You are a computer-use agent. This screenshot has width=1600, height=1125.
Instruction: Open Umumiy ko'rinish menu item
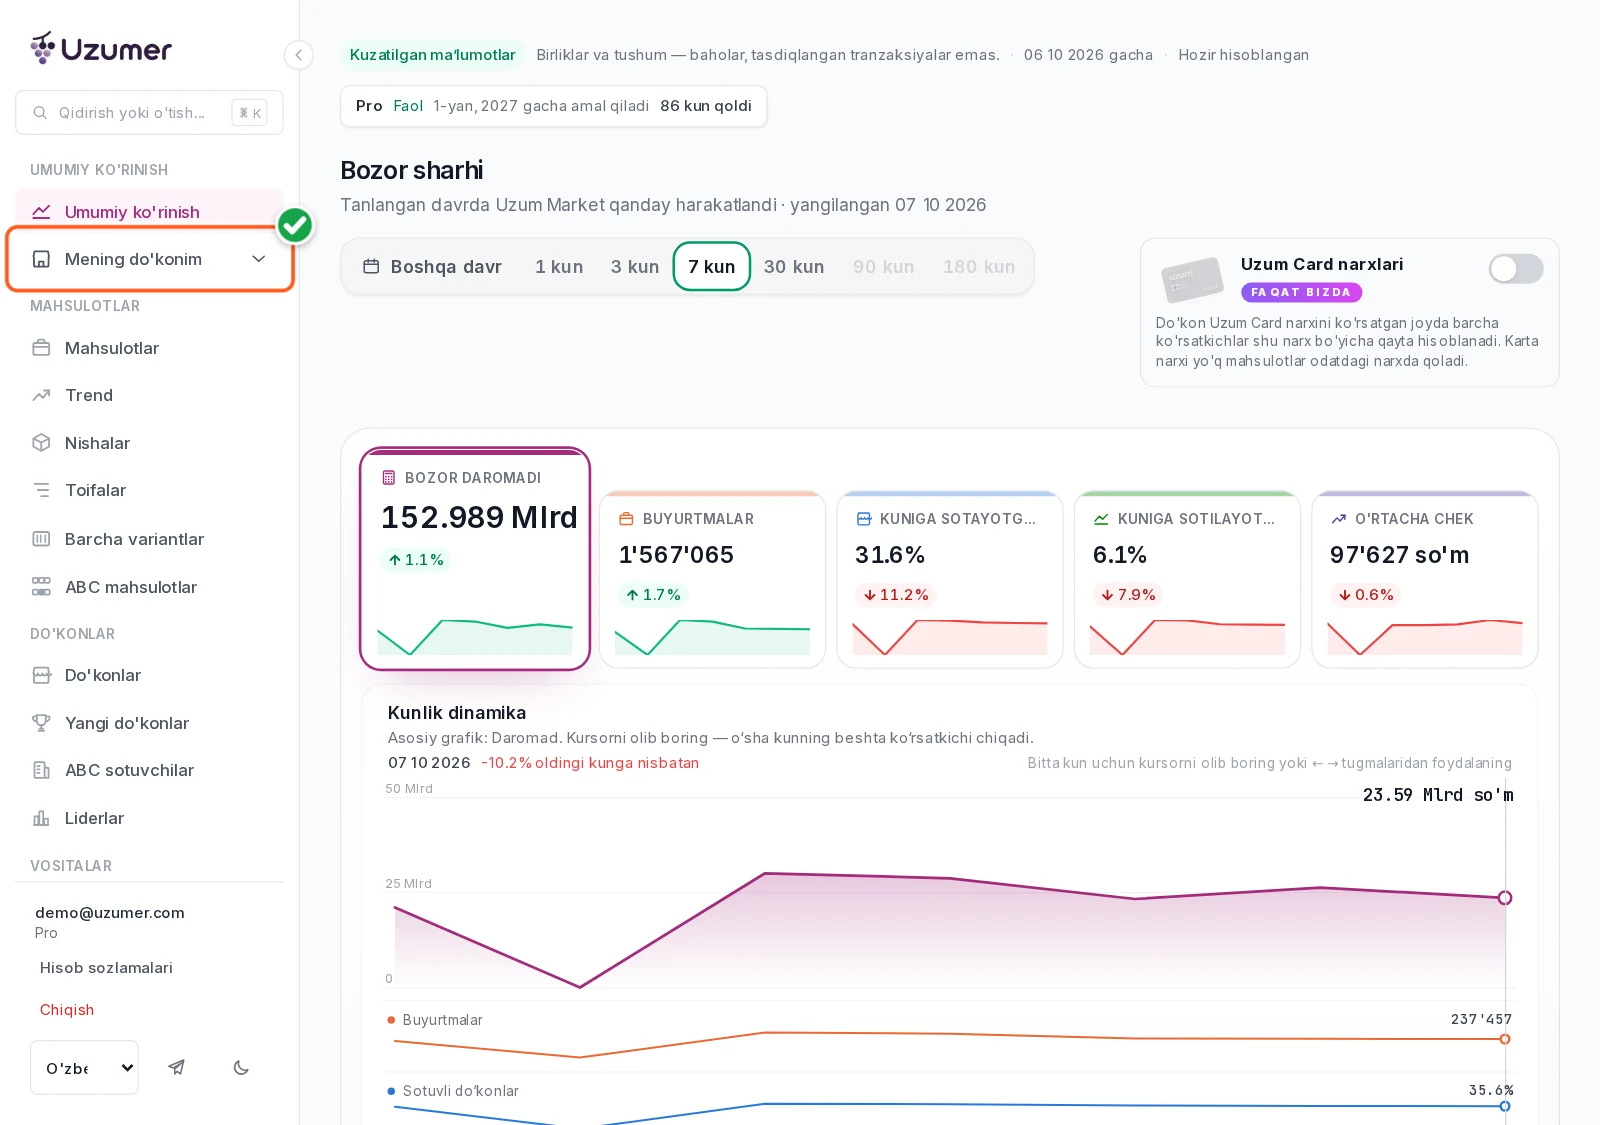click(150, 212)
